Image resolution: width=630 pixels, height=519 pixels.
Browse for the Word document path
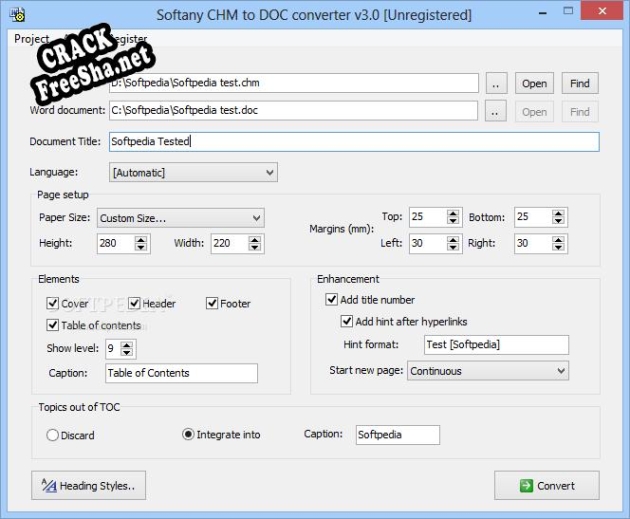pyautogui.click(x=496, y=112)
